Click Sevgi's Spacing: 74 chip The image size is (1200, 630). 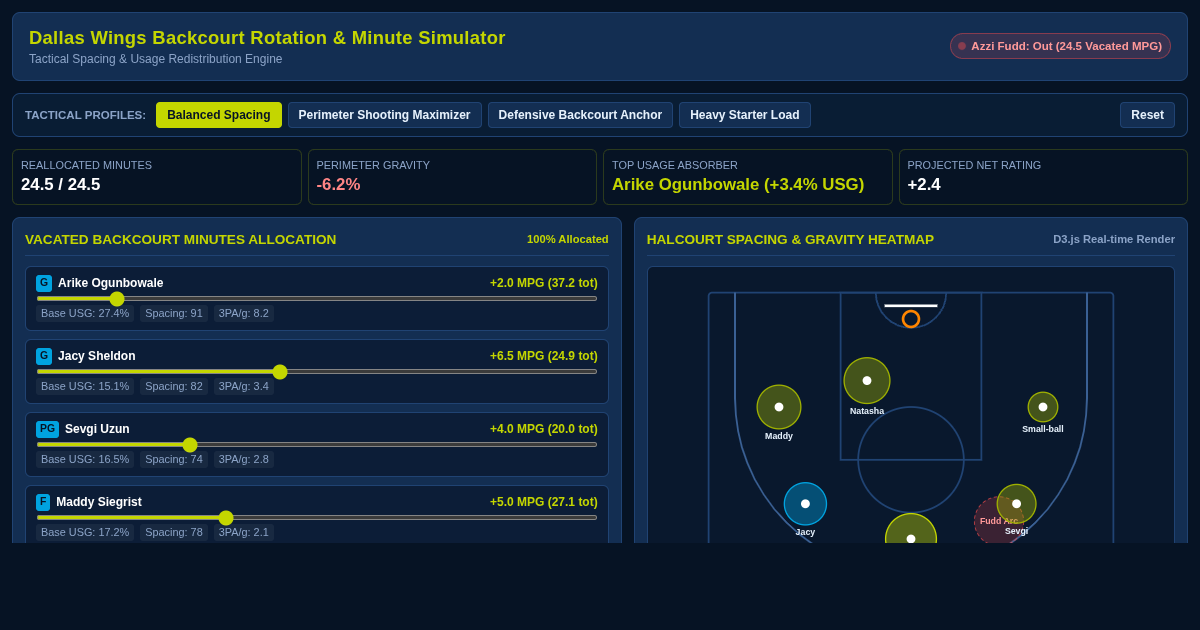click(174, 459)
